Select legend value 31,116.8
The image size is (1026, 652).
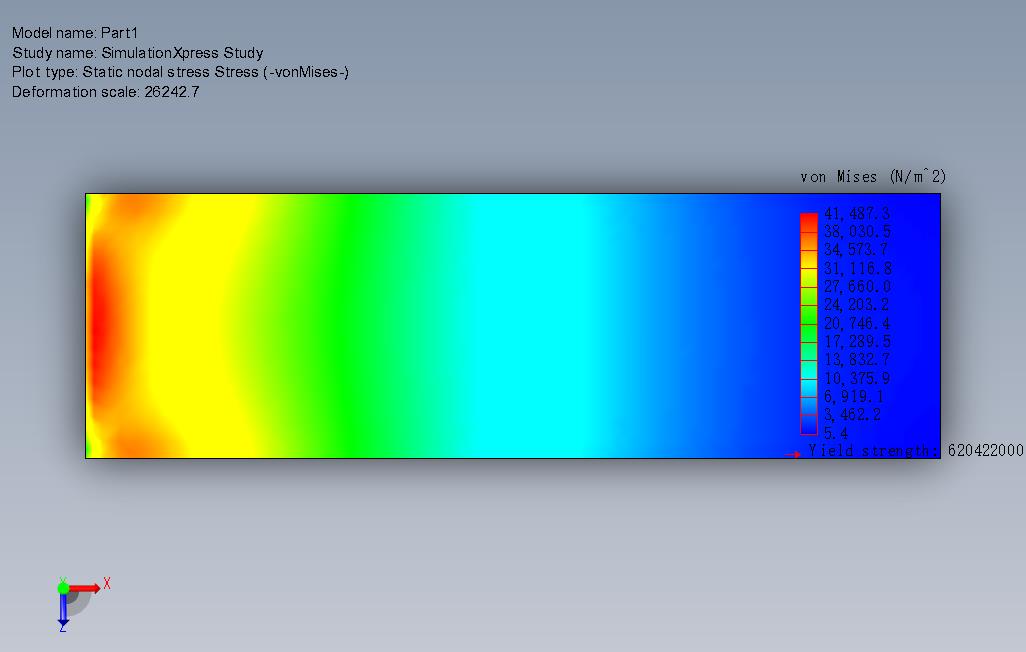click(857, 268)
